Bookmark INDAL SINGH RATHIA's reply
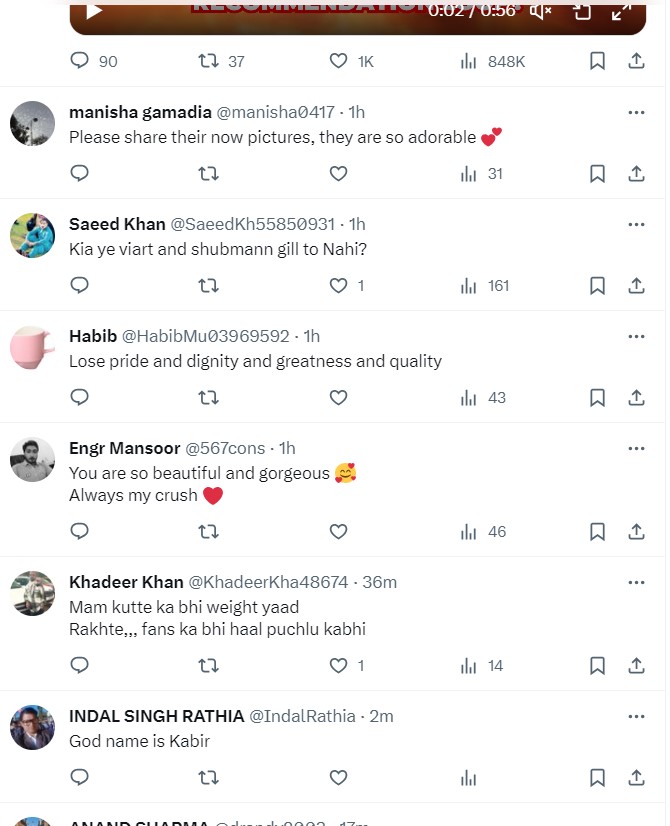This screenshot has width=670, height=826. [597, 777]
